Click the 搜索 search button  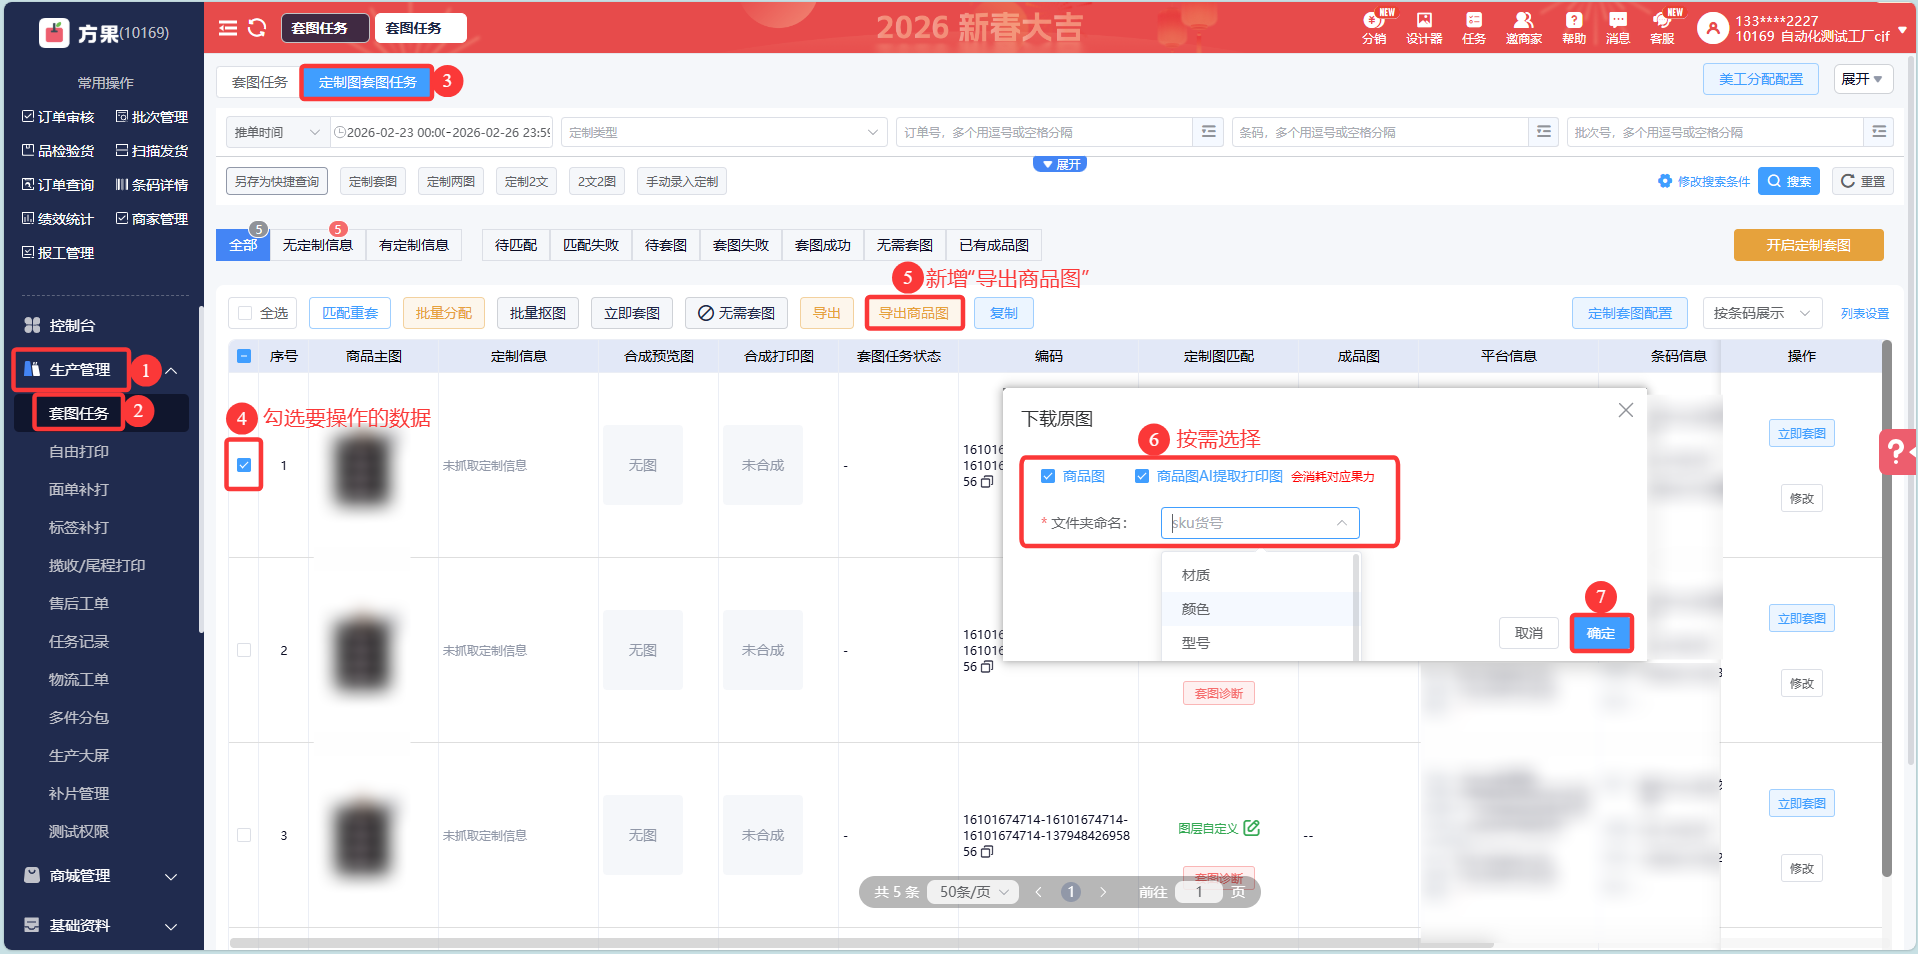point(1789,181)
